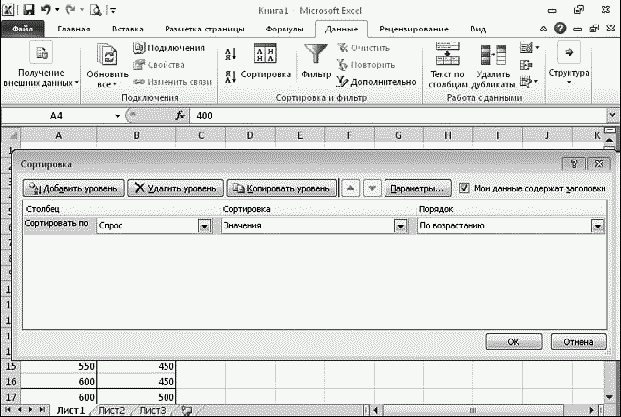The width and height of the screenshot is (621, 417).
Task: Open the Лист2 sheet tab
Action: (111, 410)
